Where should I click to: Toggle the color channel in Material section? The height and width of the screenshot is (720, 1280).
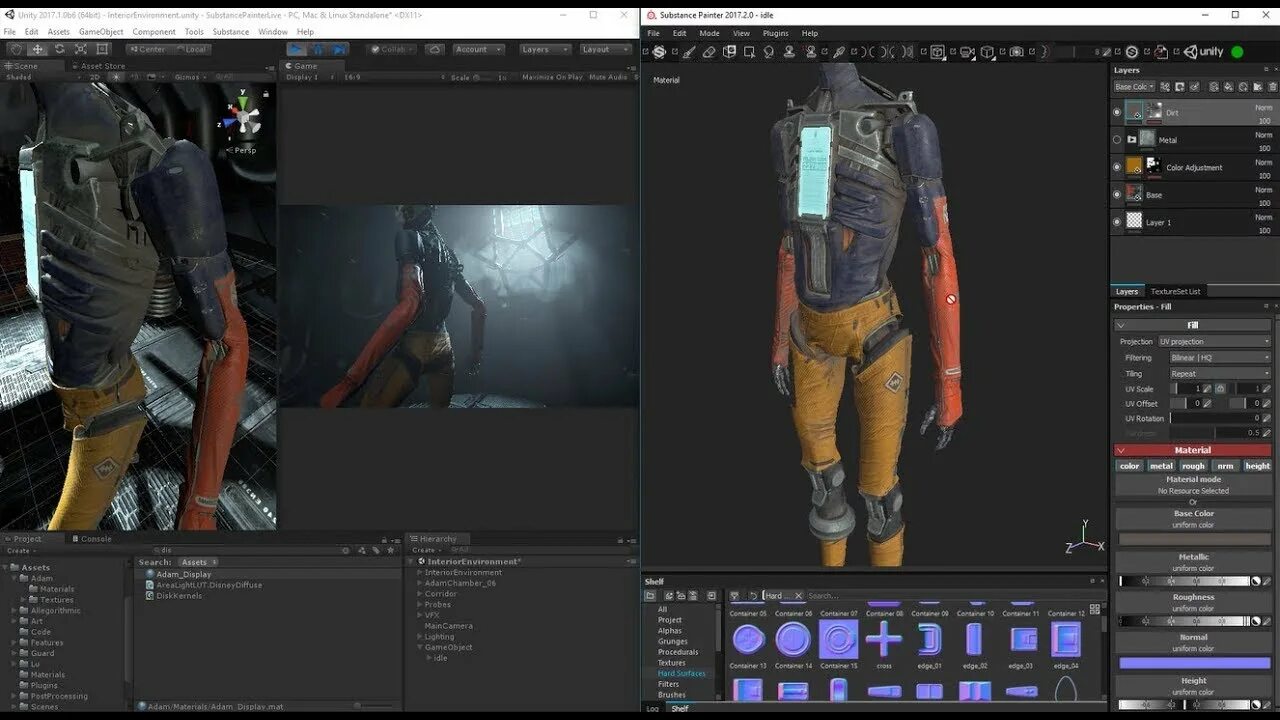[1130, 466]
